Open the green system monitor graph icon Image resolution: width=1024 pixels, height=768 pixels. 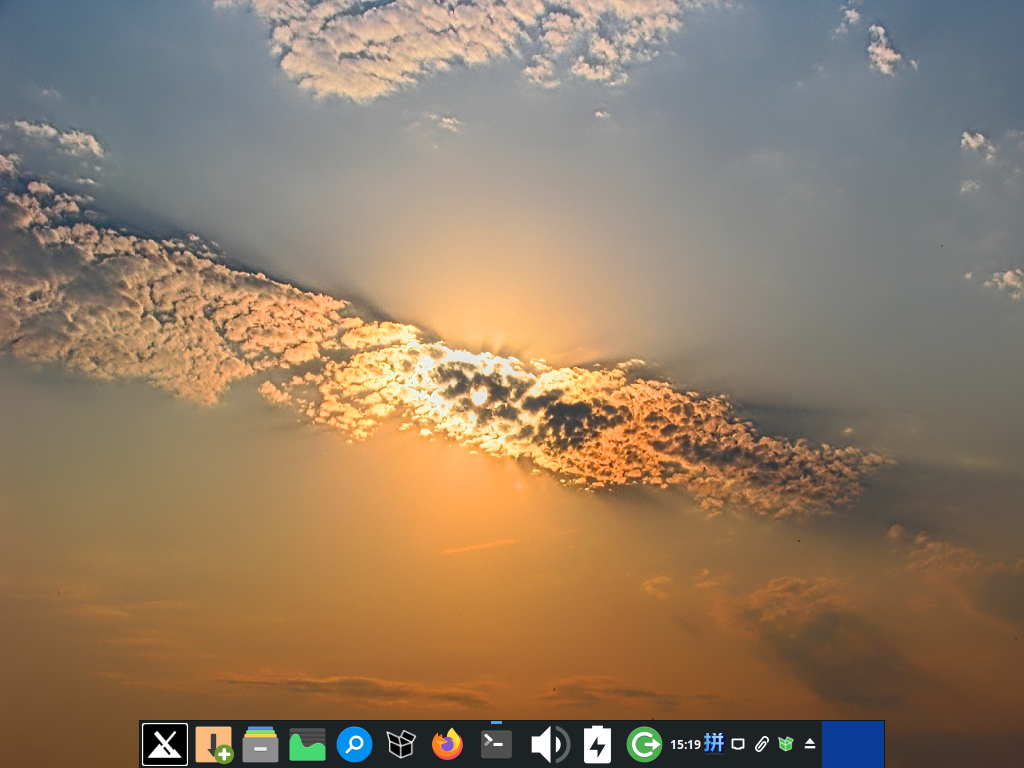pyautogui.click(x=307, y=744)
